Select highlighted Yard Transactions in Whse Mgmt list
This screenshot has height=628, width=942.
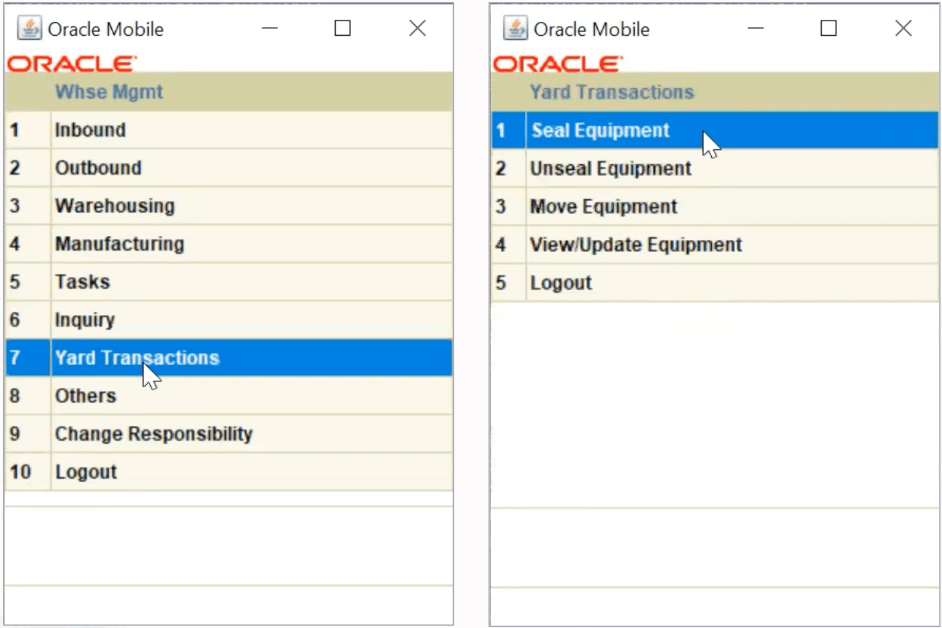[x=229, y=358]
